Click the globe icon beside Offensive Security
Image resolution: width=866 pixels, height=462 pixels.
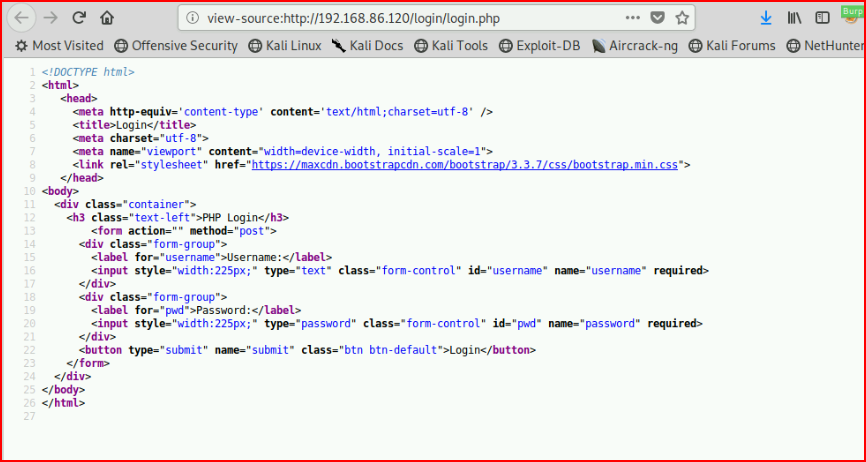[120, 46]
